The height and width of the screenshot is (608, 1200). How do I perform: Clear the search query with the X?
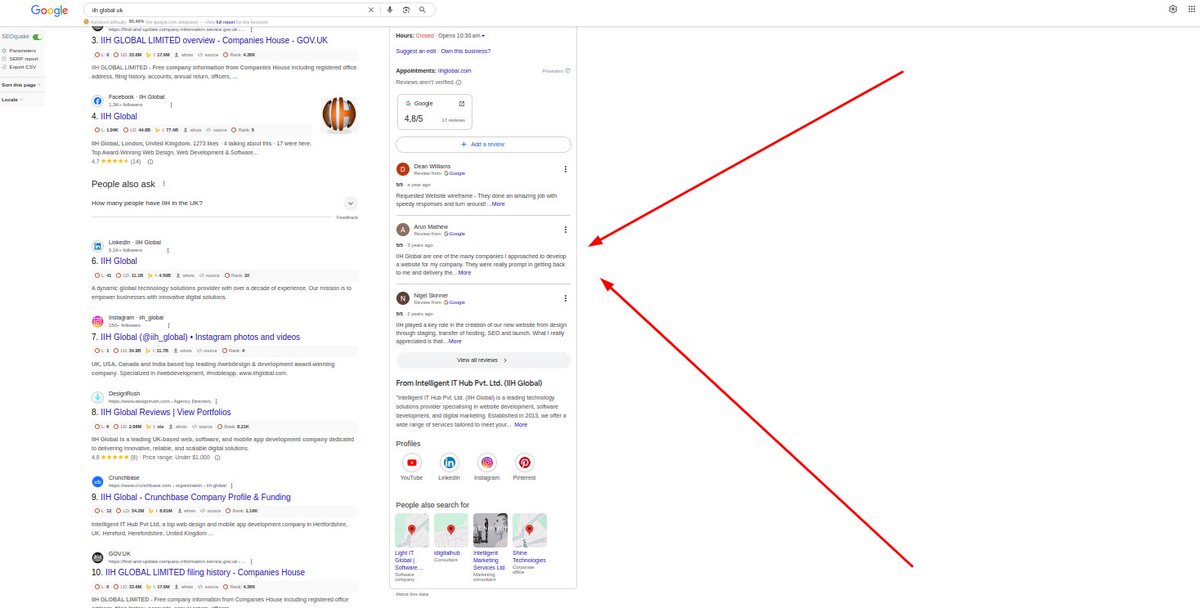click(x=371, y=9)
